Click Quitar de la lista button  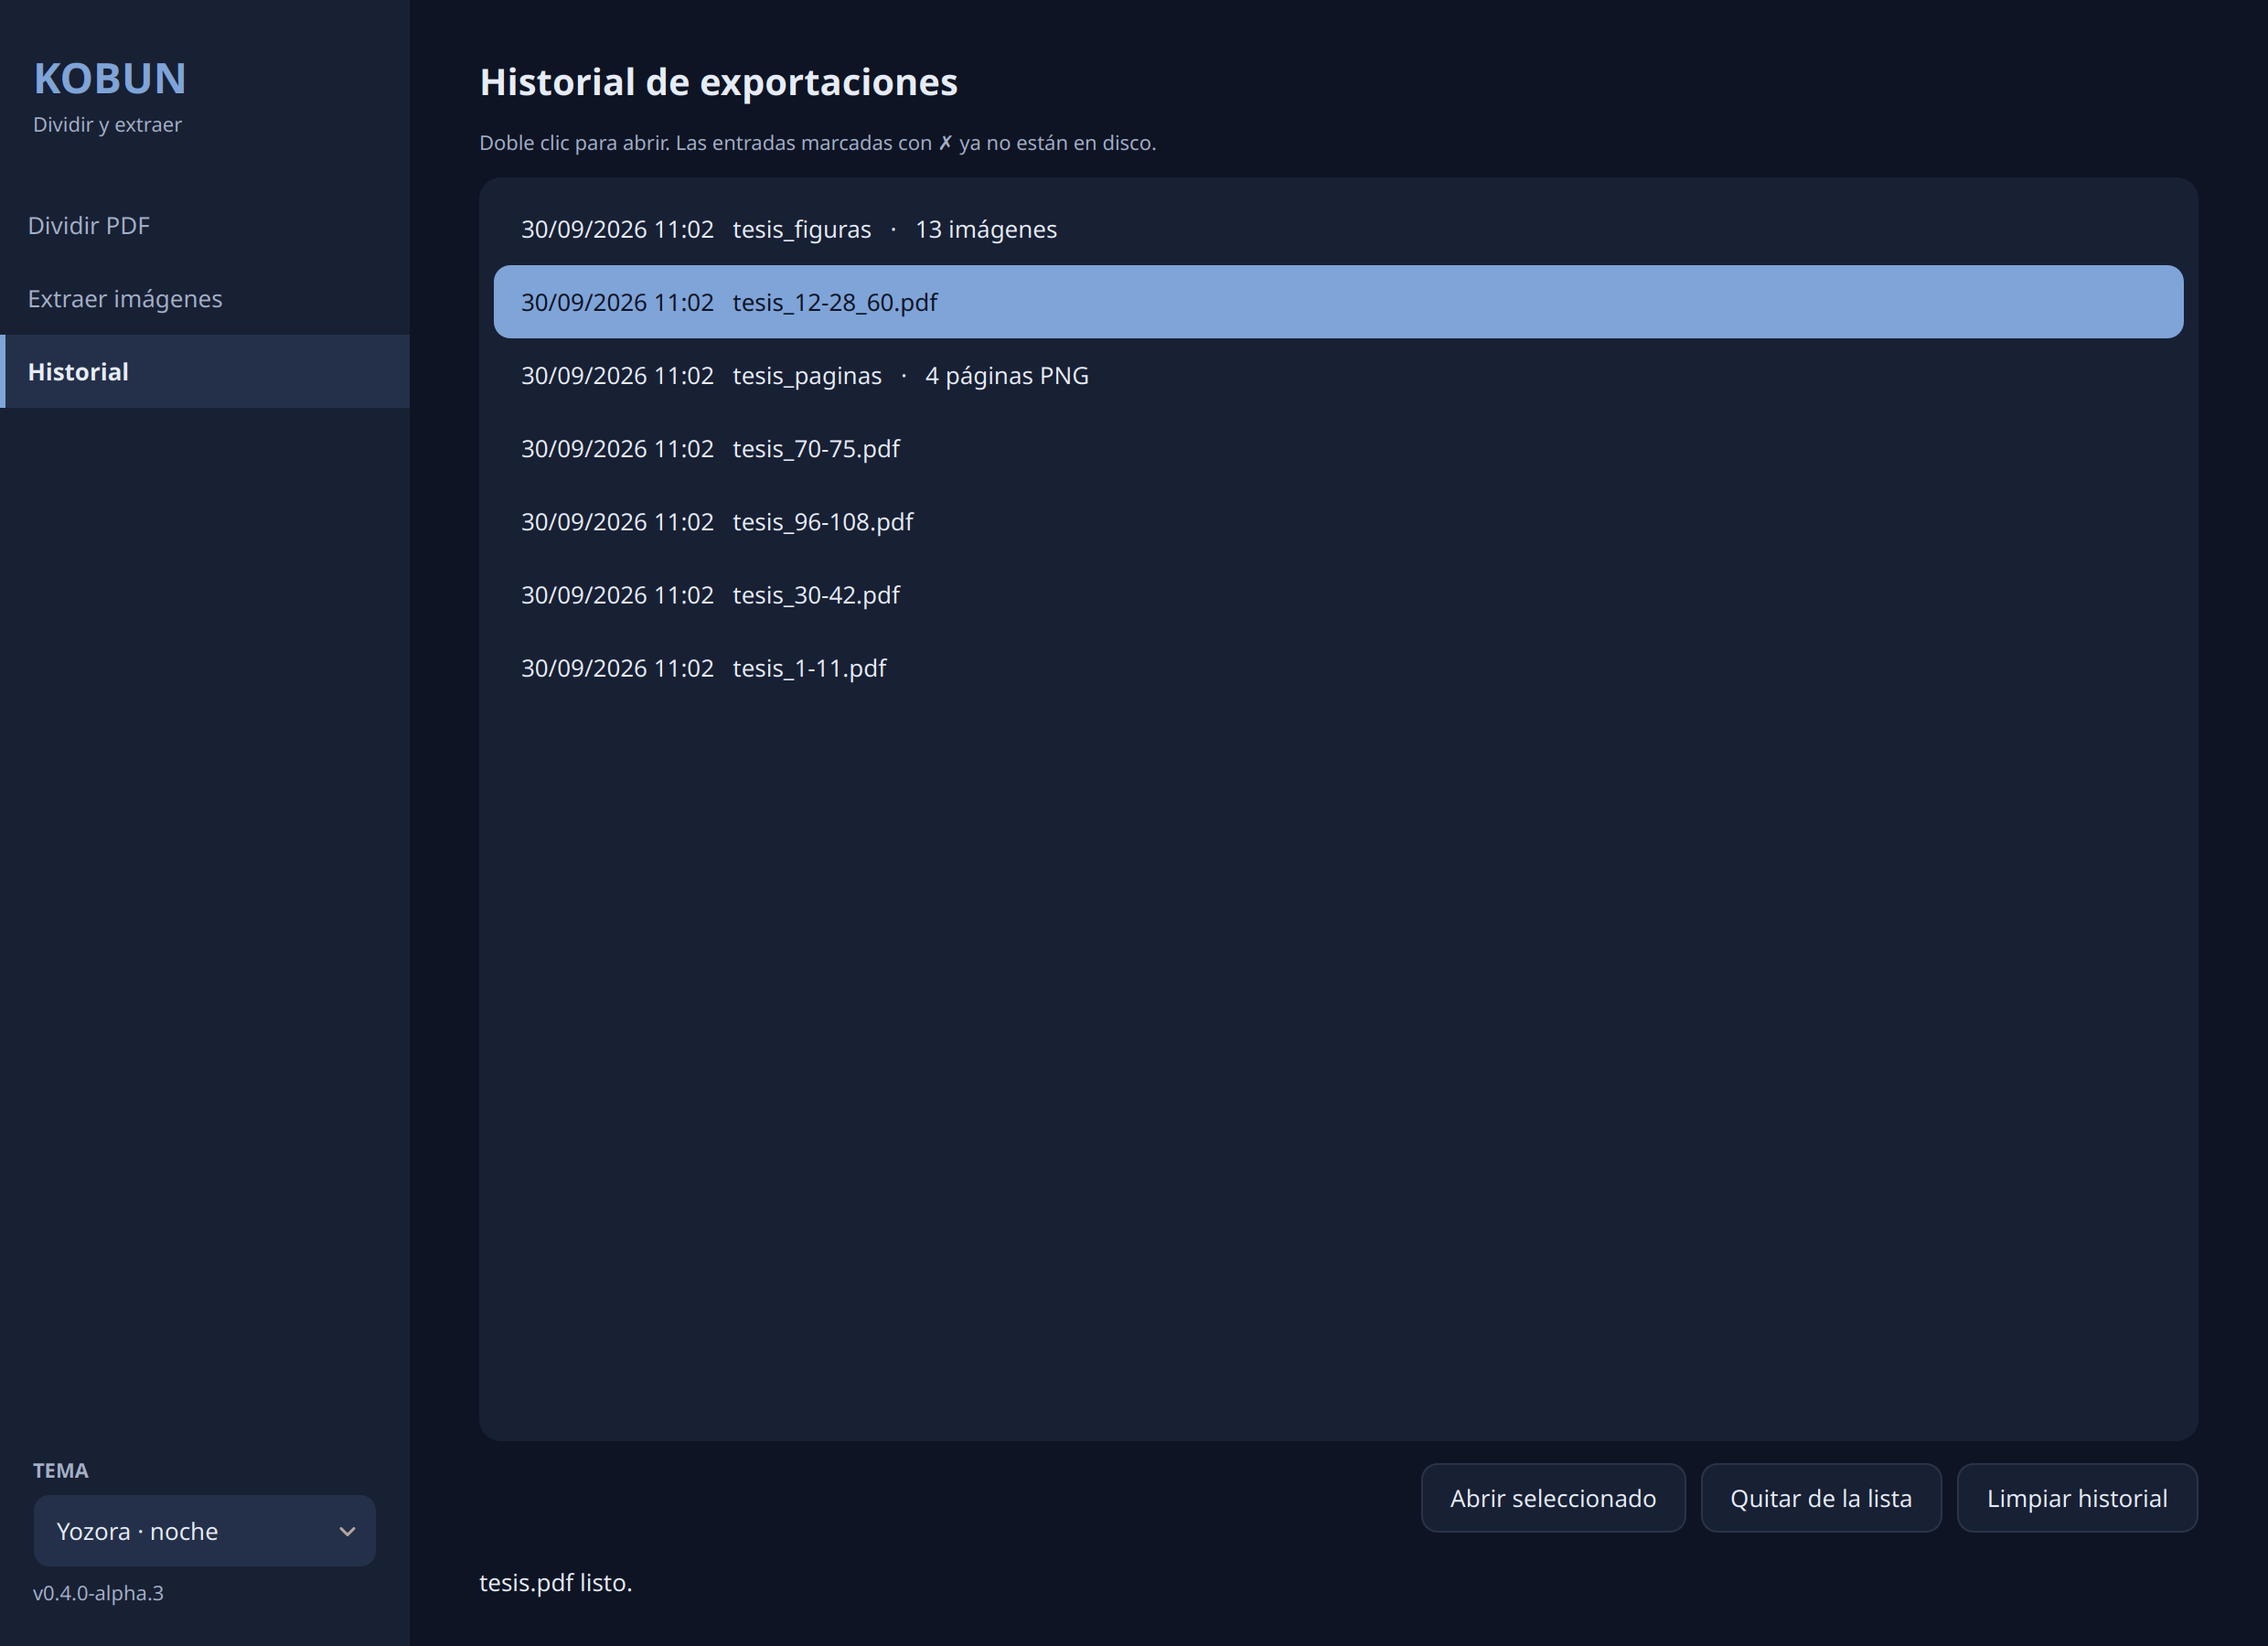[x=1821, y=1498]
